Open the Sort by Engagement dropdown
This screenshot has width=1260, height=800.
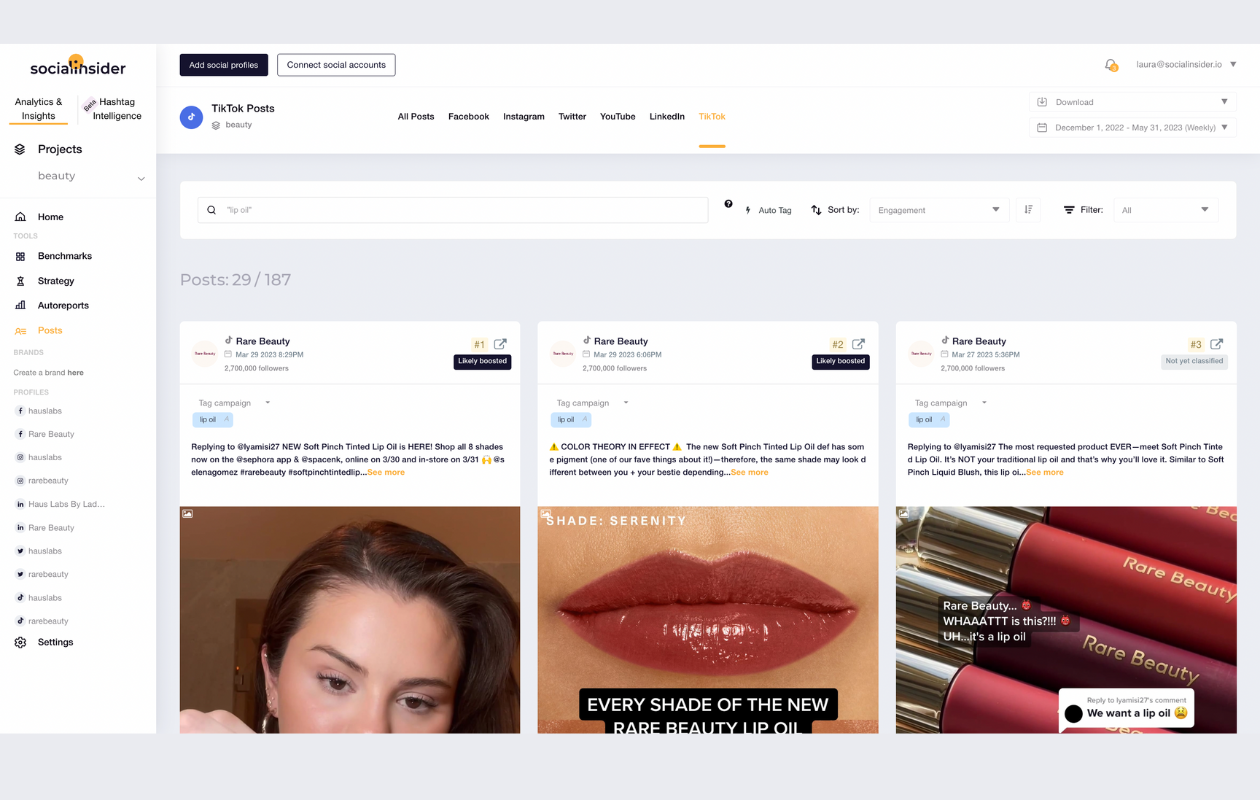[x=939, y=210]
